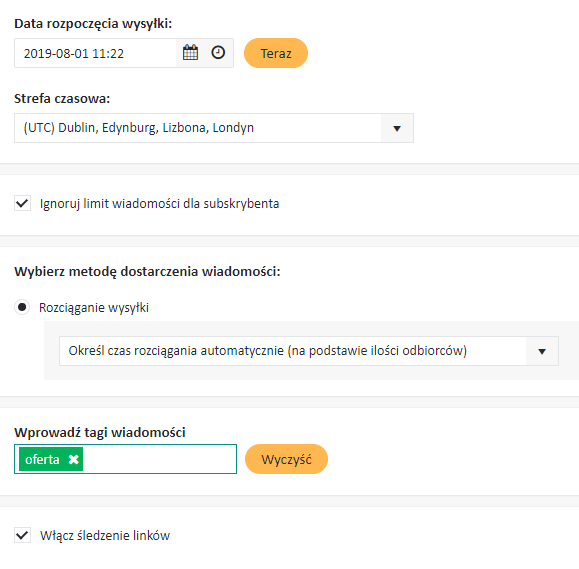
Task: Click the Strefa czasowa heading label
Action: pos(62,99)
